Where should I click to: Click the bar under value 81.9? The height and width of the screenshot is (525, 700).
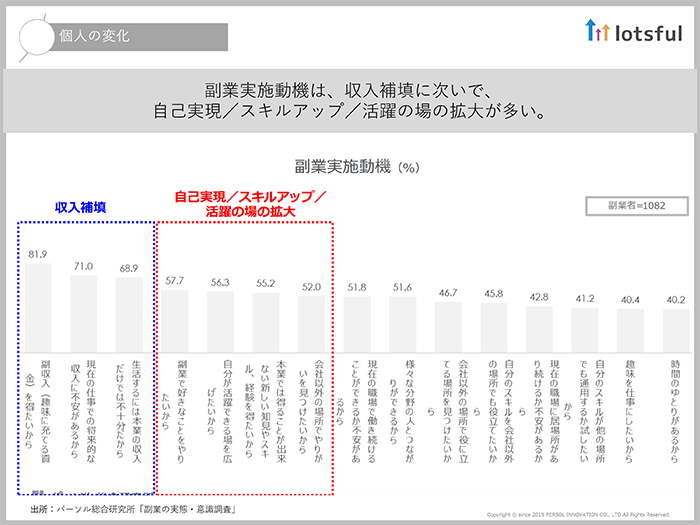point(38,308)
